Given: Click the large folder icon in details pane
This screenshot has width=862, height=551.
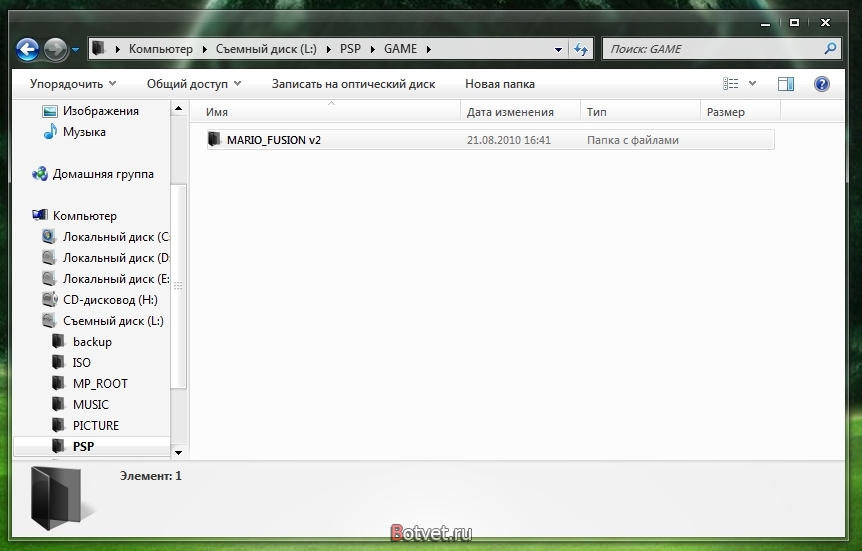Looking at the screenshot, I should pyautogui.click(x=56, y=498).
